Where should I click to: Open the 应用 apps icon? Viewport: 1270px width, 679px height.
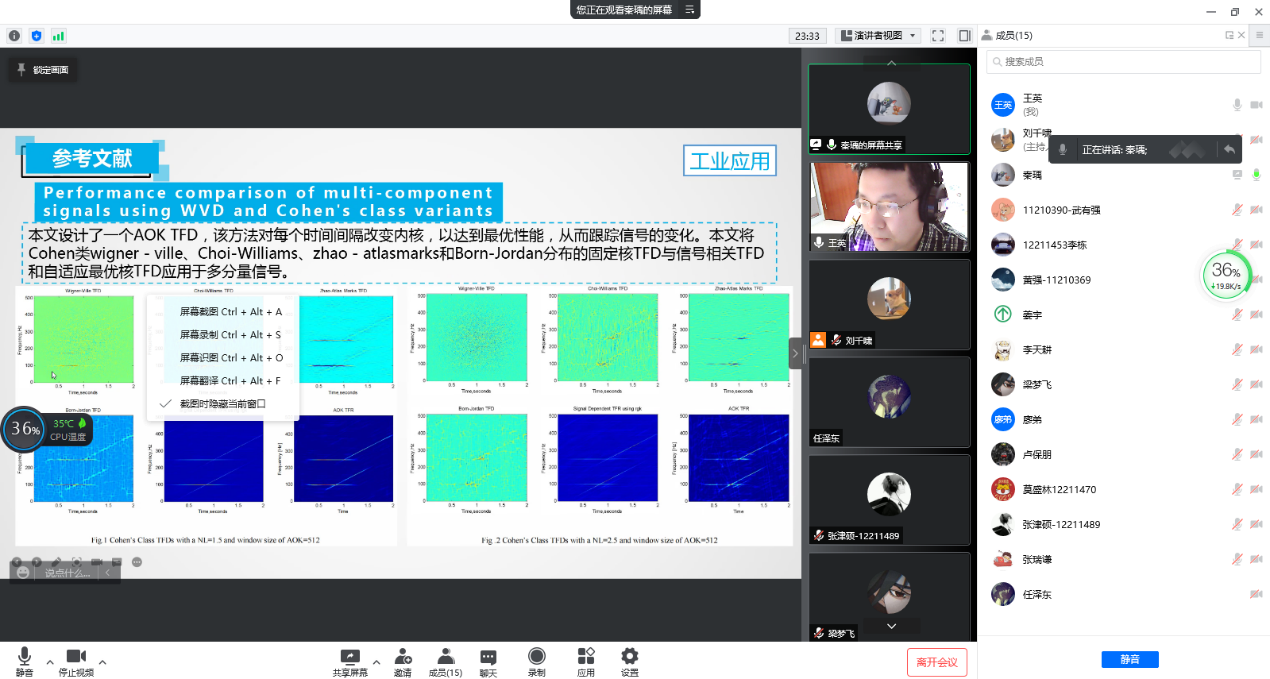(x=586, y=660)
